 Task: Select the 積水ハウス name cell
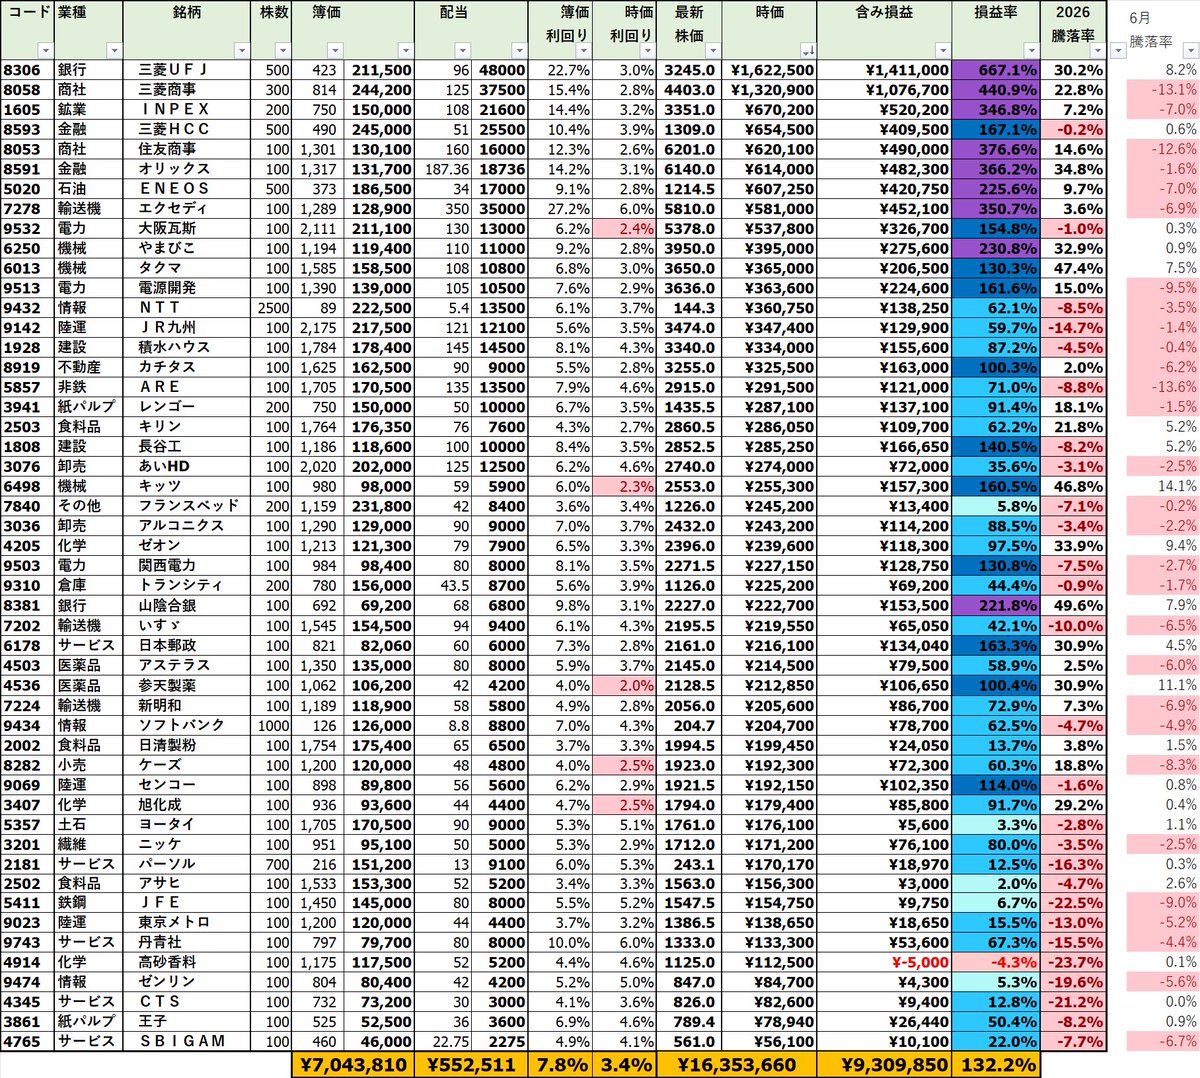click(186, 347)
